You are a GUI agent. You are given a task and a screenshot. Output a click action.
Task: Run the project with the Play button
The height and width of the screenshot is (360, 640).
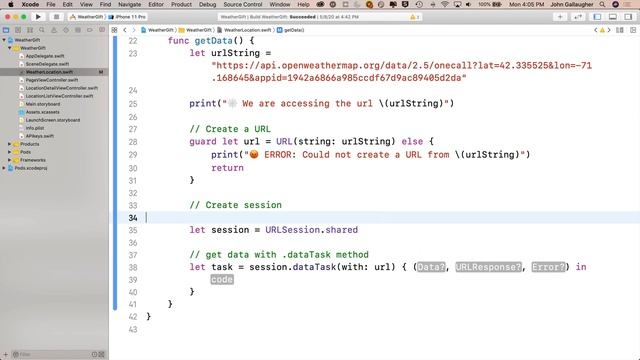[x=38, y=17]
